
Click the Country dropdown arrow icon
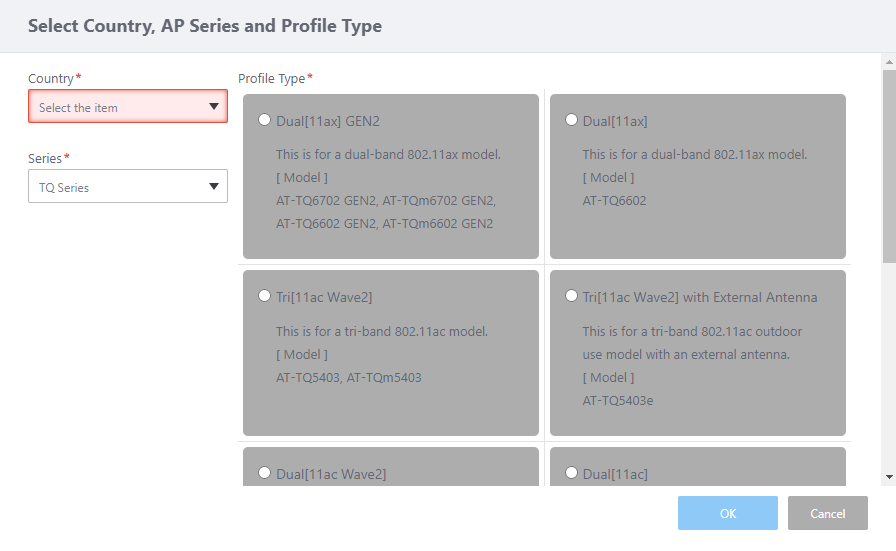(x=213, y=107)
